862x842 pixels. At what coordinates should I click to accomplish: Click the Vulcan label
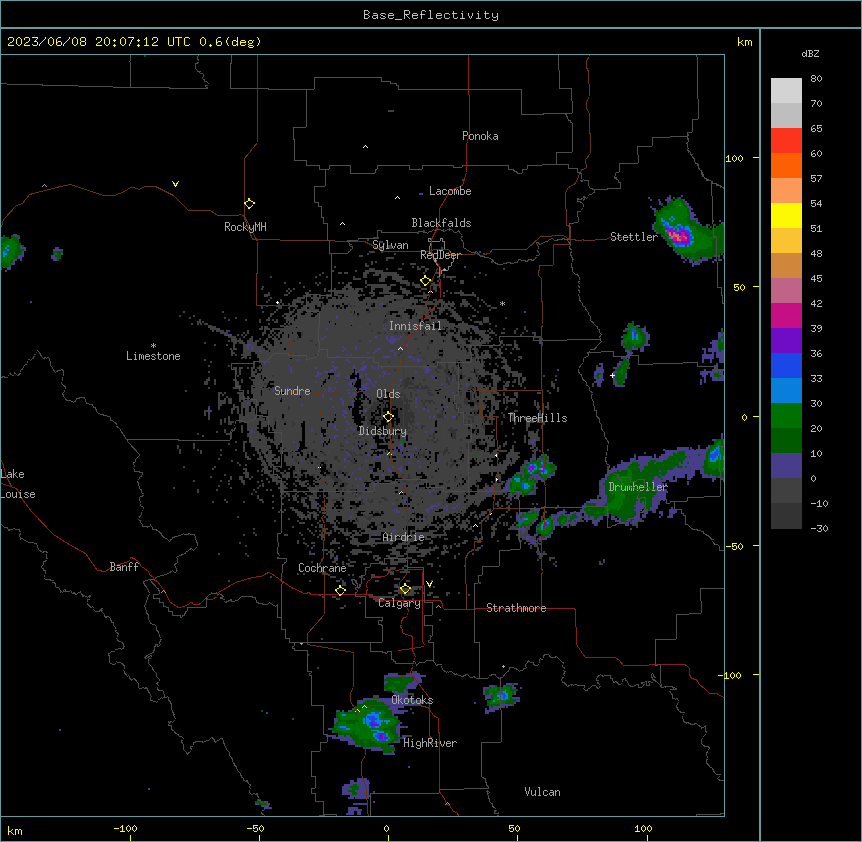point(542,792)
